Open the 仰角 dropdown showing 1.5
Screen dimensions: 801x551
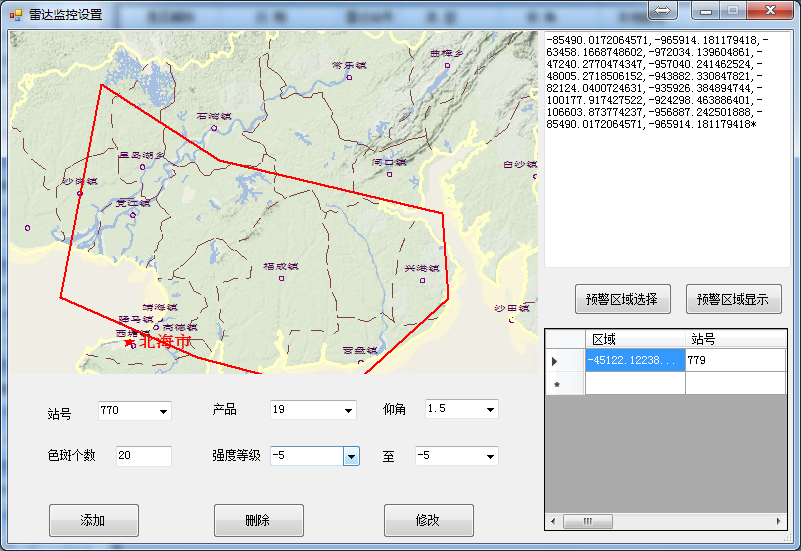[x=490, y=410]
